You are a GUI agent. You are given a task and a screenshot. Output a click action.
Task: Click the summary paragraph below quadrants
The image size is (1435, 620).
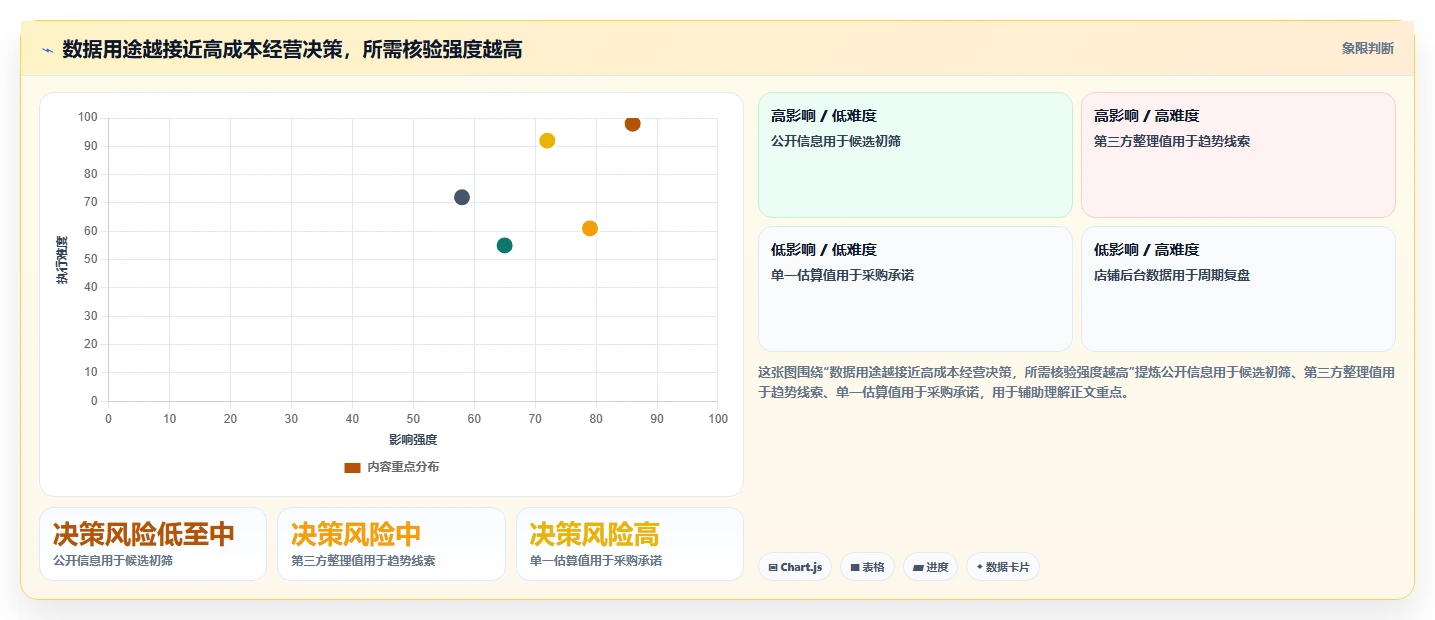pyautogui.click(x=1076, y=382)
